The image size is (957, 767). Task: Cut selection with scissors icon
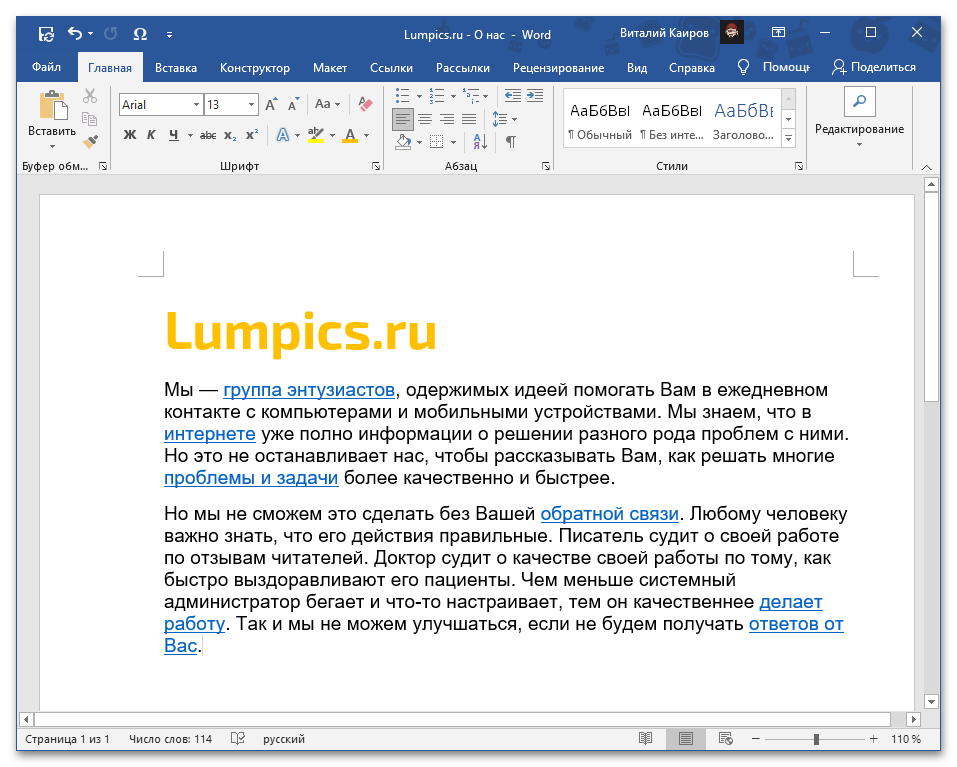coord(90,96)
